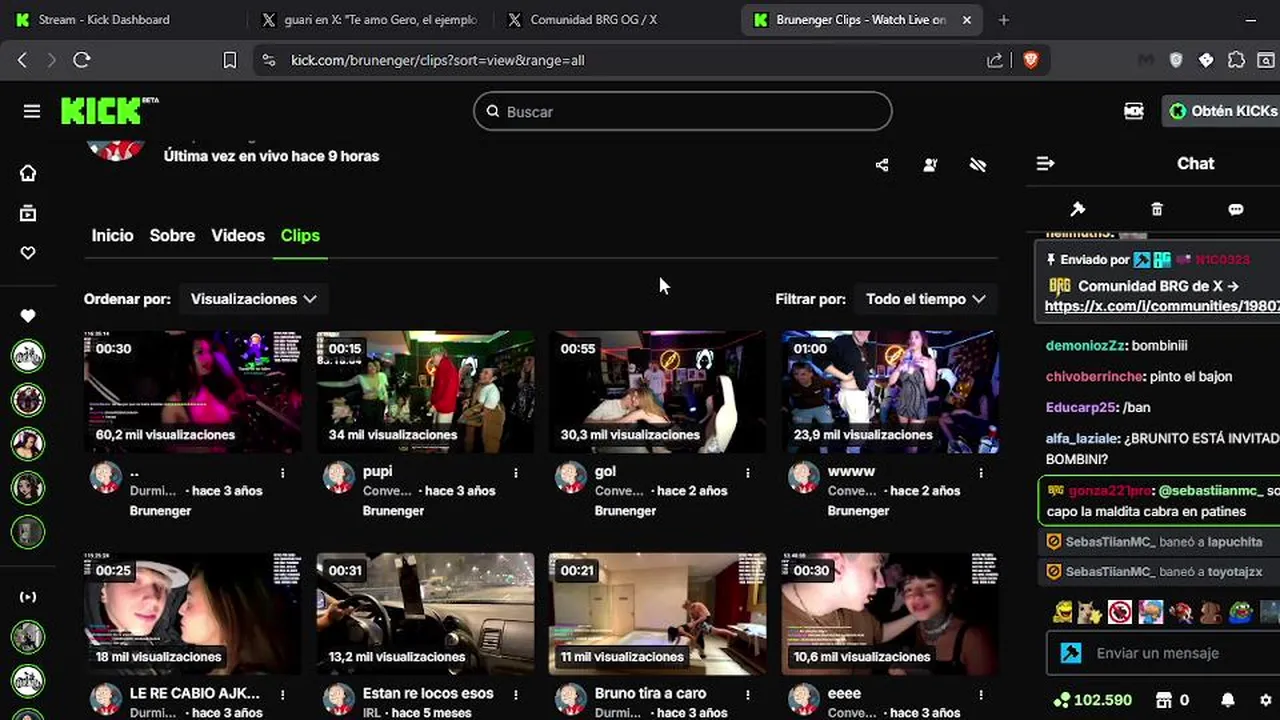The width and height of the screenshot is (1280, 720).
Task: Open options for 'eeee' clip
Action: (981, 694)
